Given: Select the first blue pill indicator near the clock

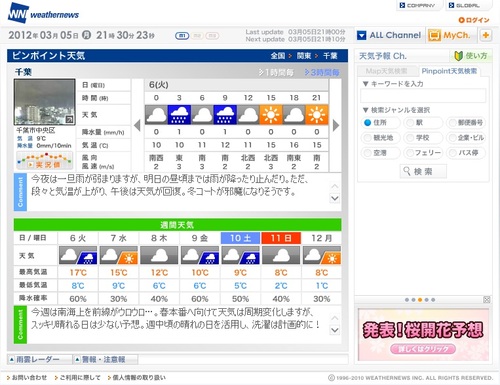Looking at the screenshot, I should click(182, 36).
